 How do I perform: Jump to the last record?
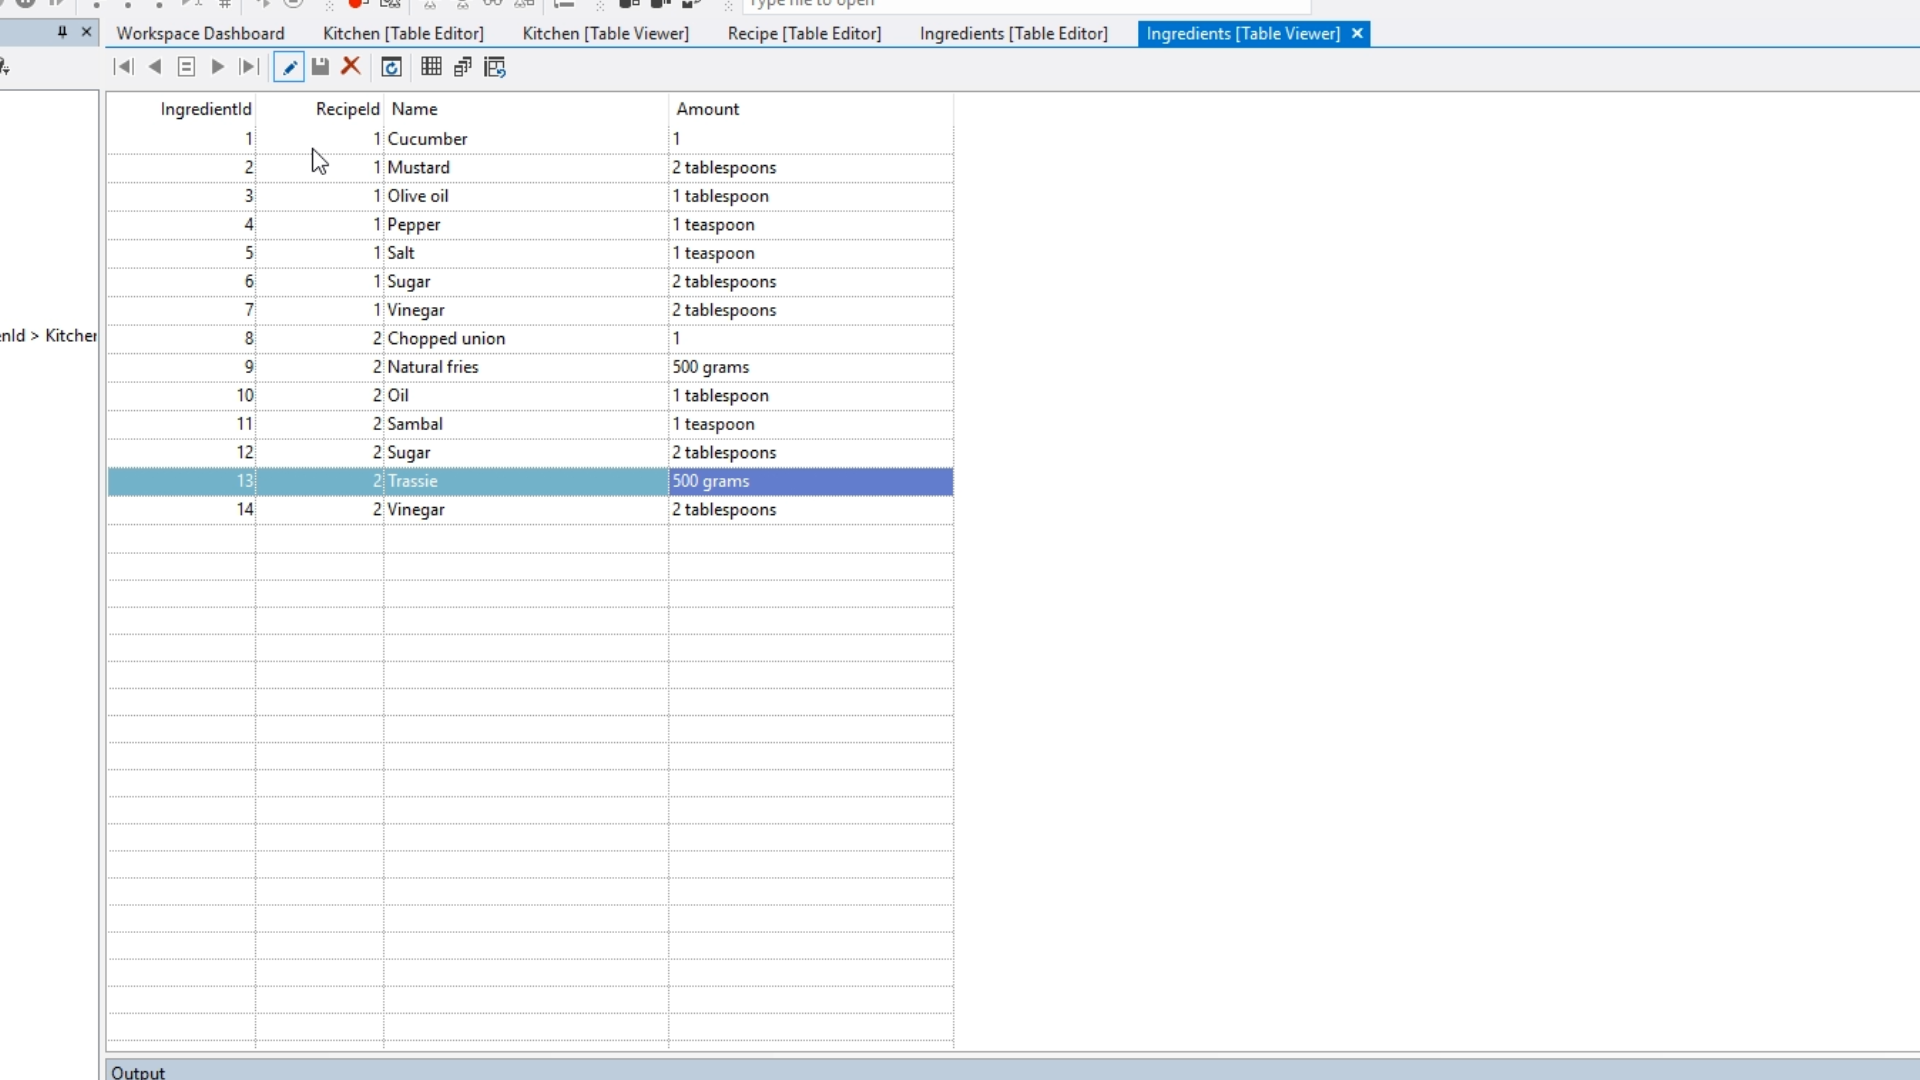[249, 67]
